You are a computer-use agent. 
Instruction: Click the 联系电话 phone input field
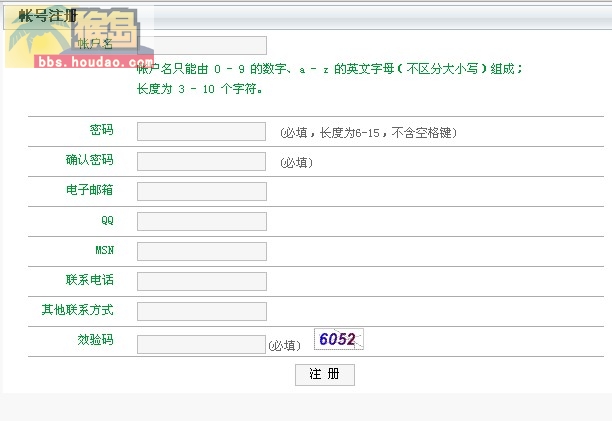tap(202, 281)
